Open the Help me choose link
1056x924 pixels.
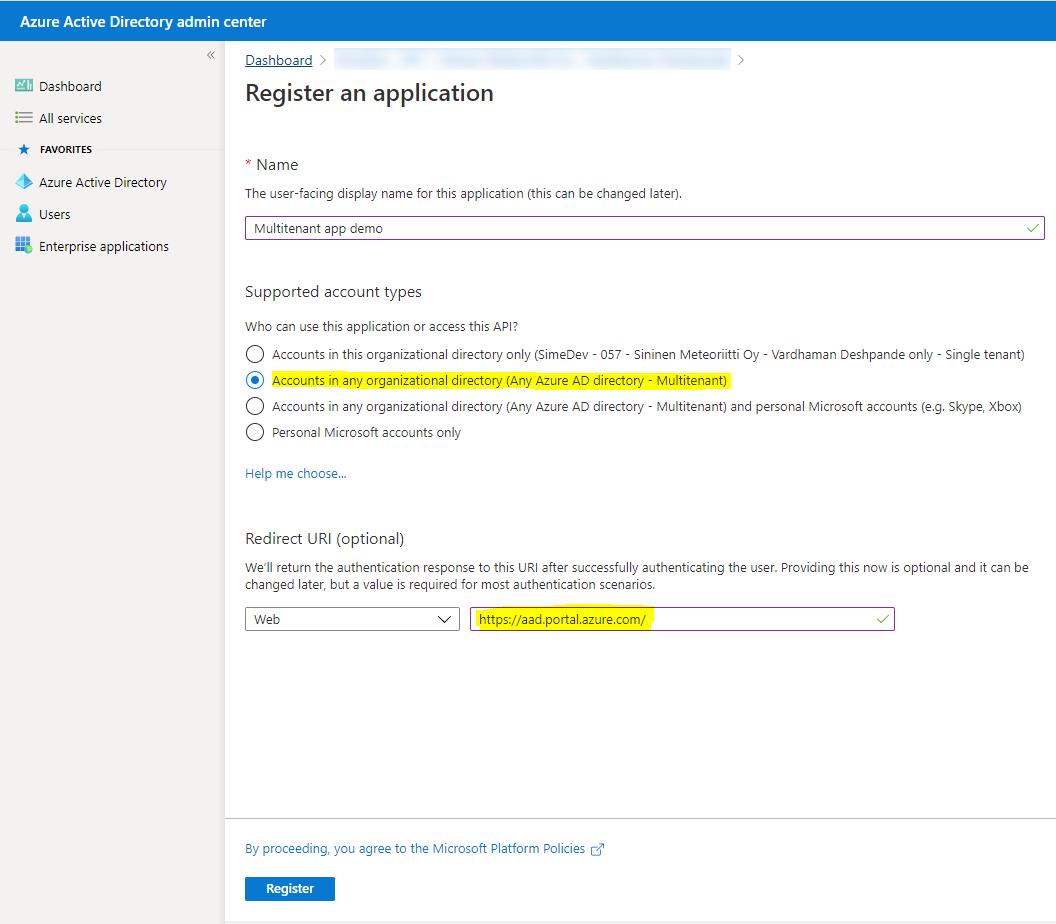tap(296, 473)
